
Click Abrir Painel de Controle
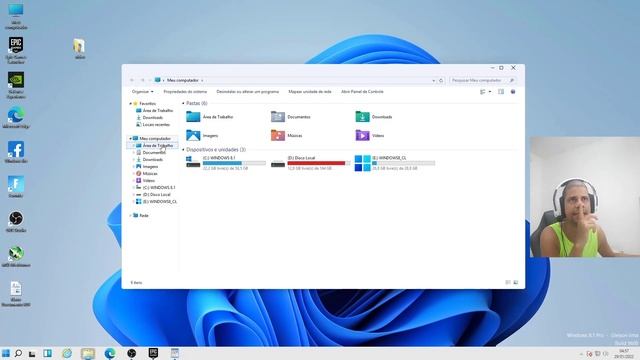coord(362,92)
